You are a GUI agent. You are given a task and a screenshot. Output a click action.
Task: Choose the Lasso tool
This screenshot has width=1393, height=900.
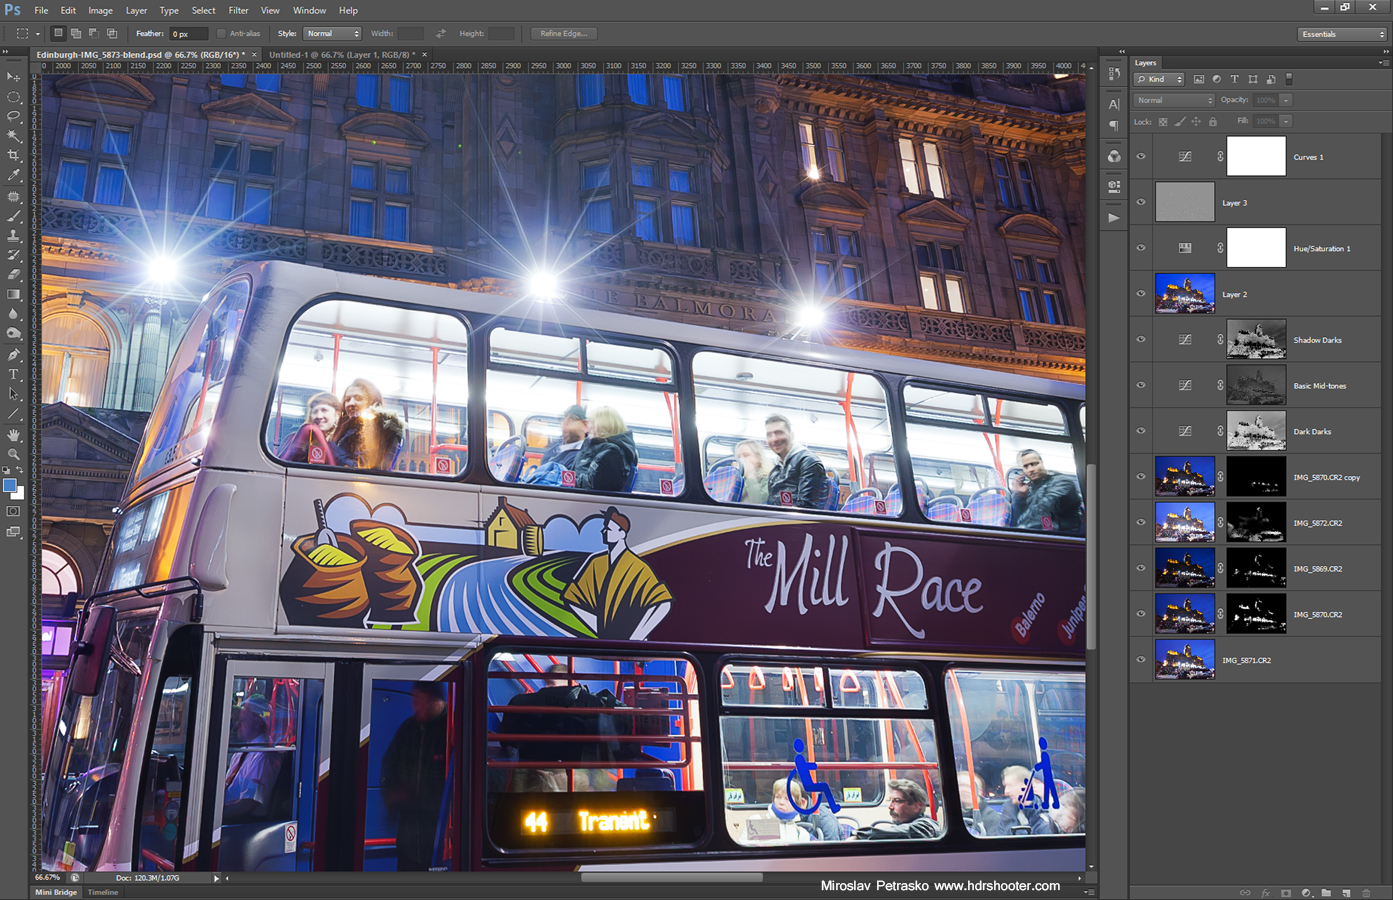pyautogui.click(x=13, y=117)
